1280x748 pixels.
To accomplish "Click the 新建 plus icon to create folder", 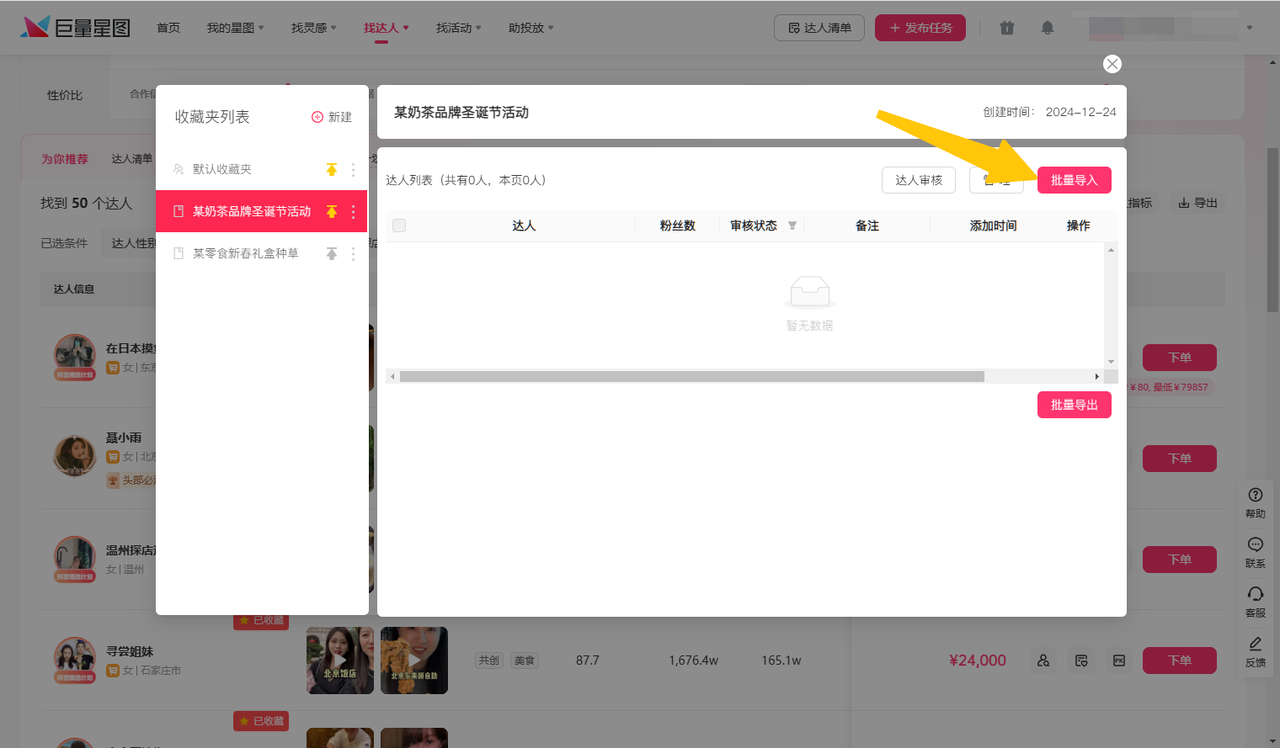I will 318,117.
